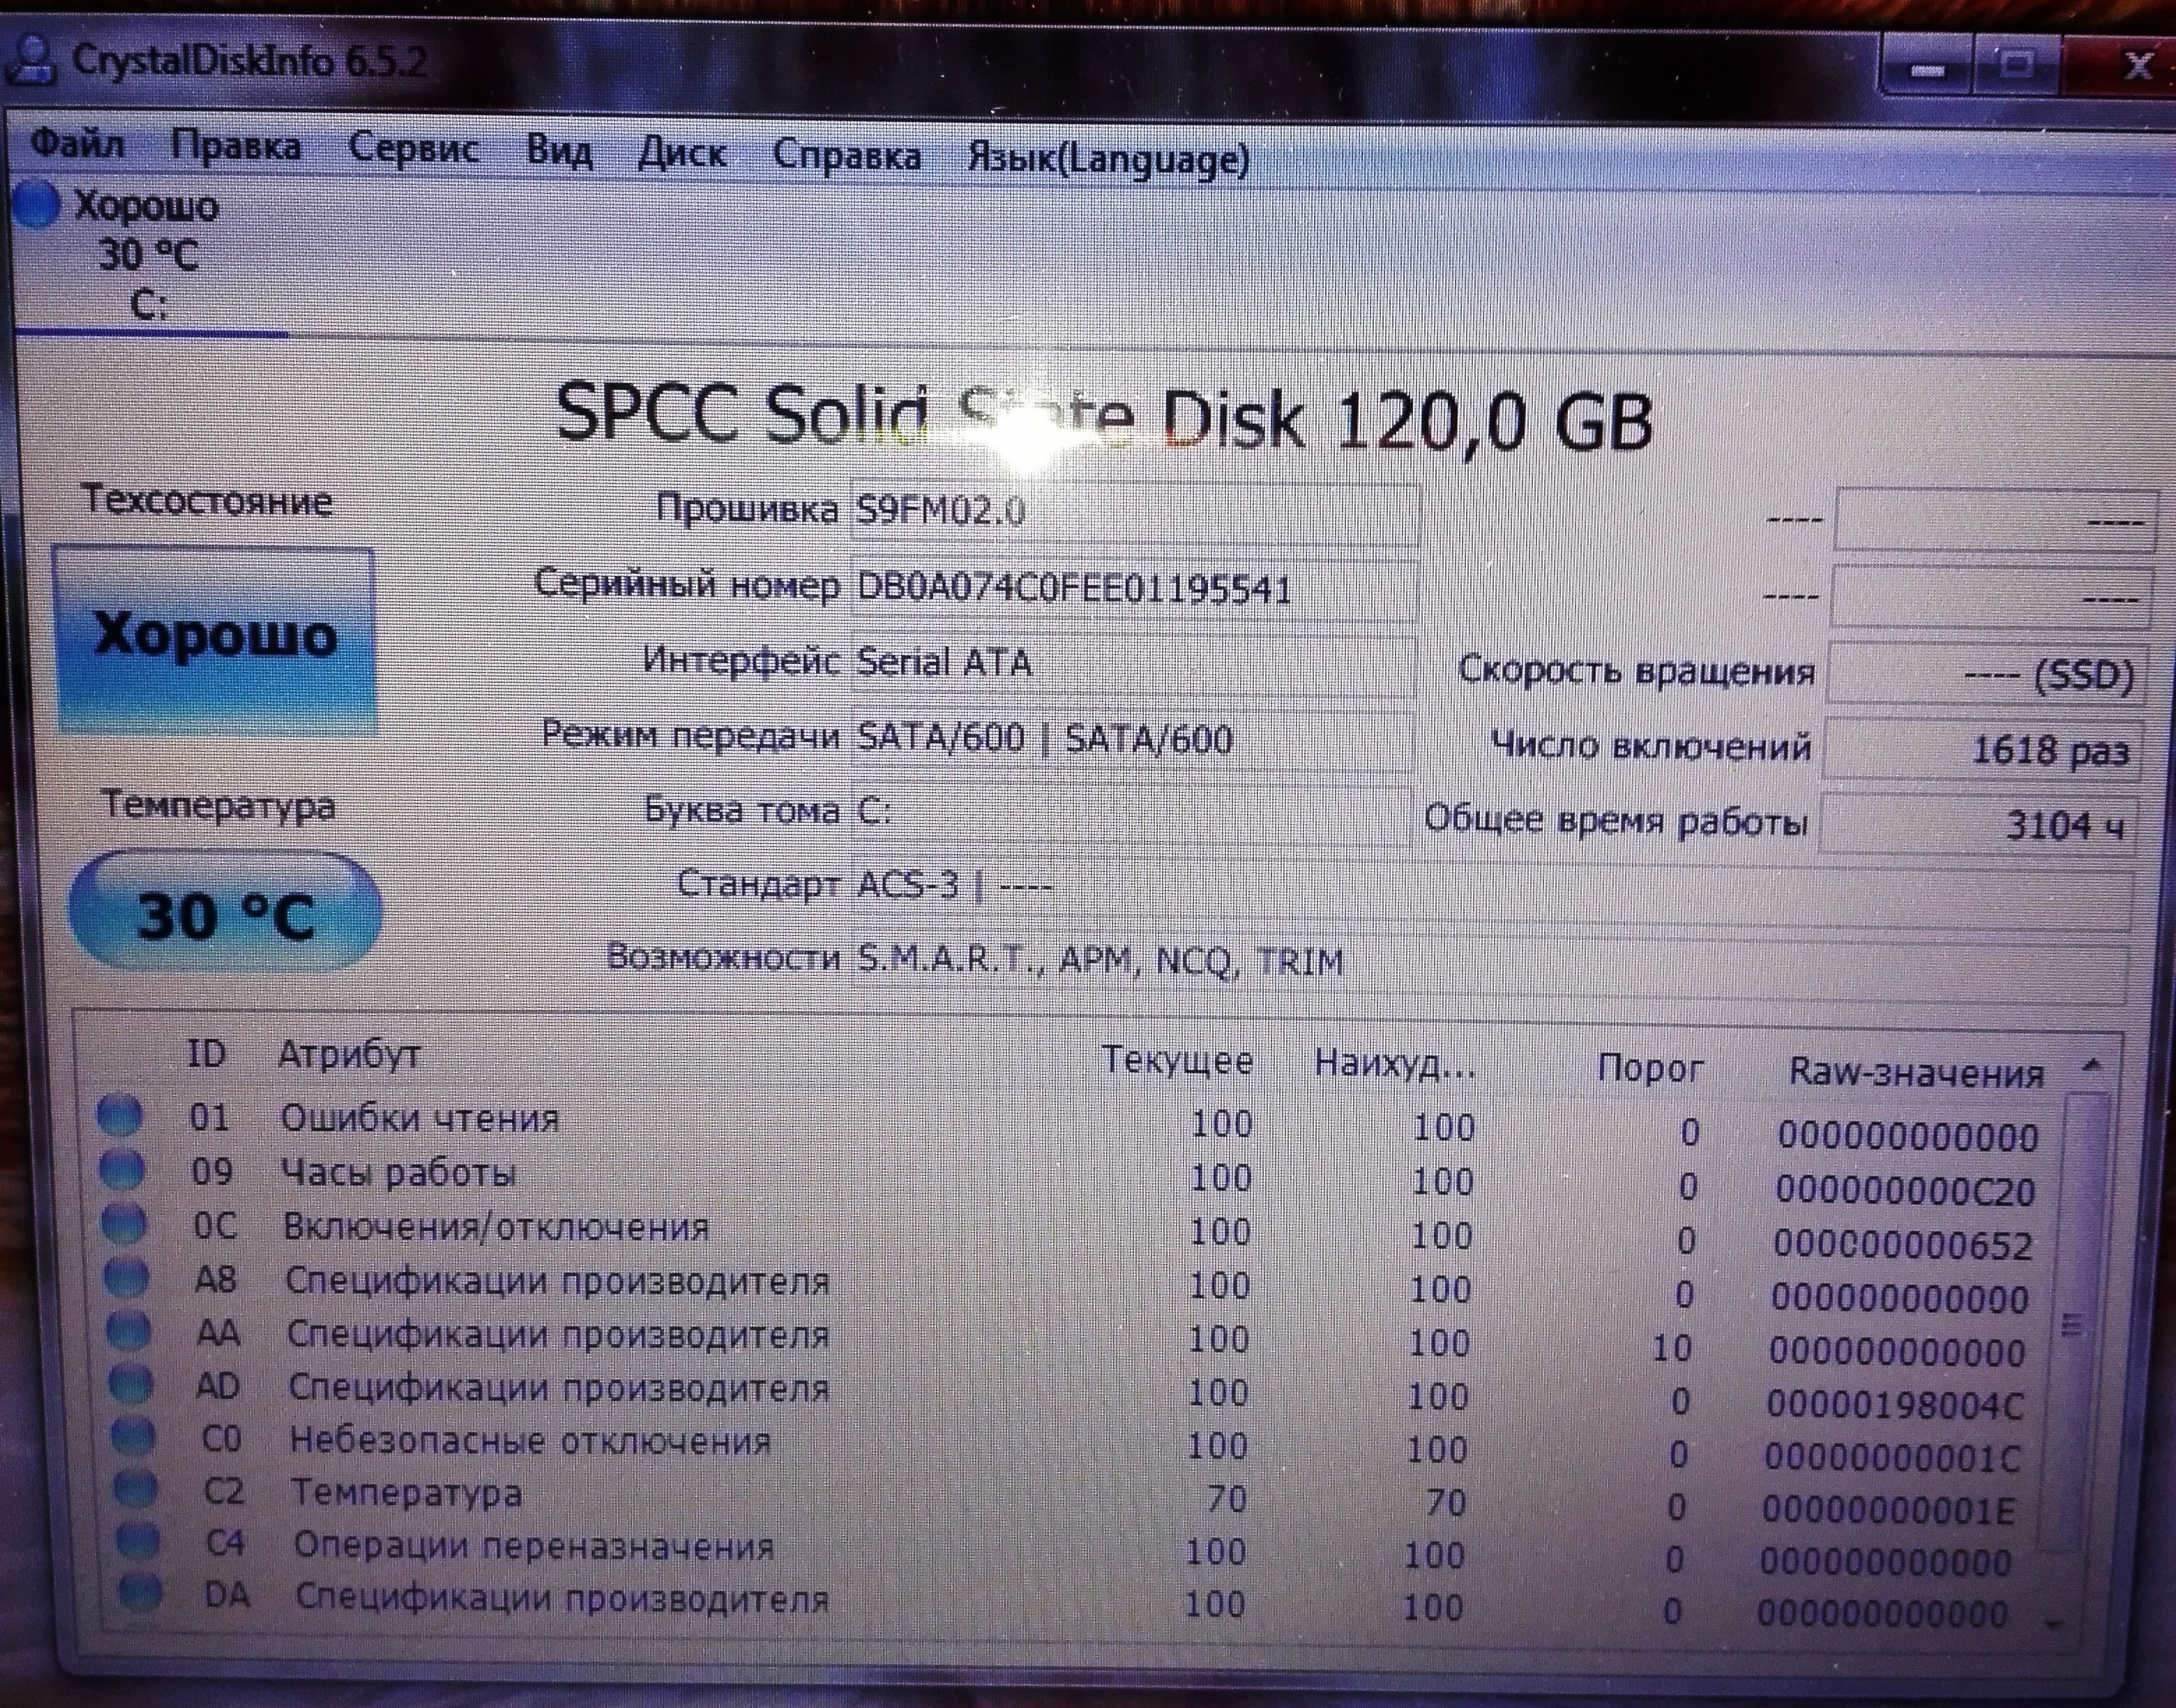Click the ID column header

click(207, 1053)
